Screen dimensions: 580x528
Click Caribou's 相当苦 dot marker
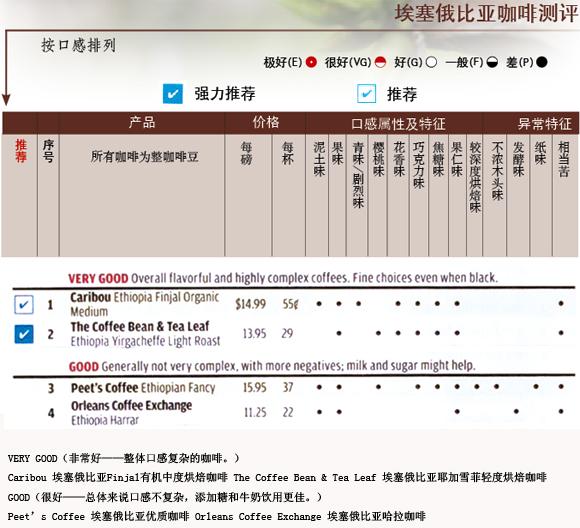(x=561, y=303)
